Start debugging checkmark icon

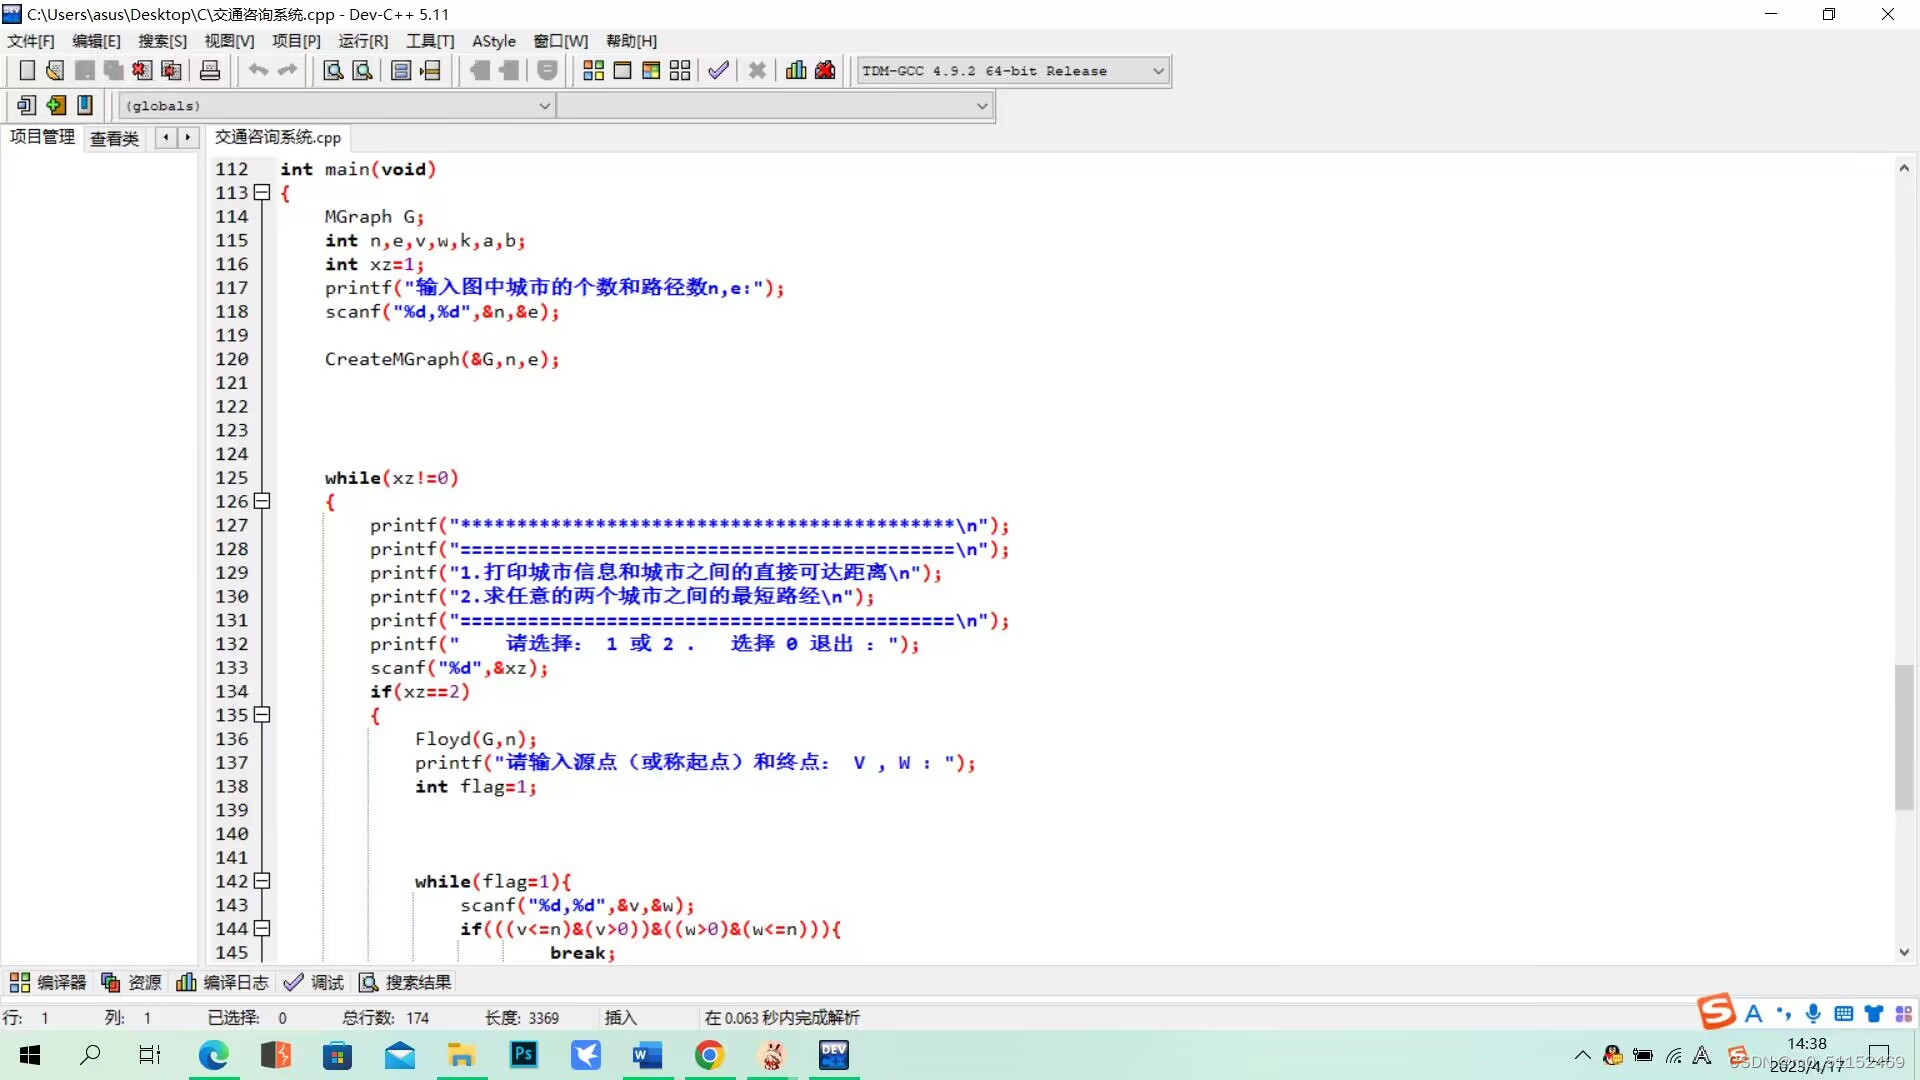[x=718, y=71]
